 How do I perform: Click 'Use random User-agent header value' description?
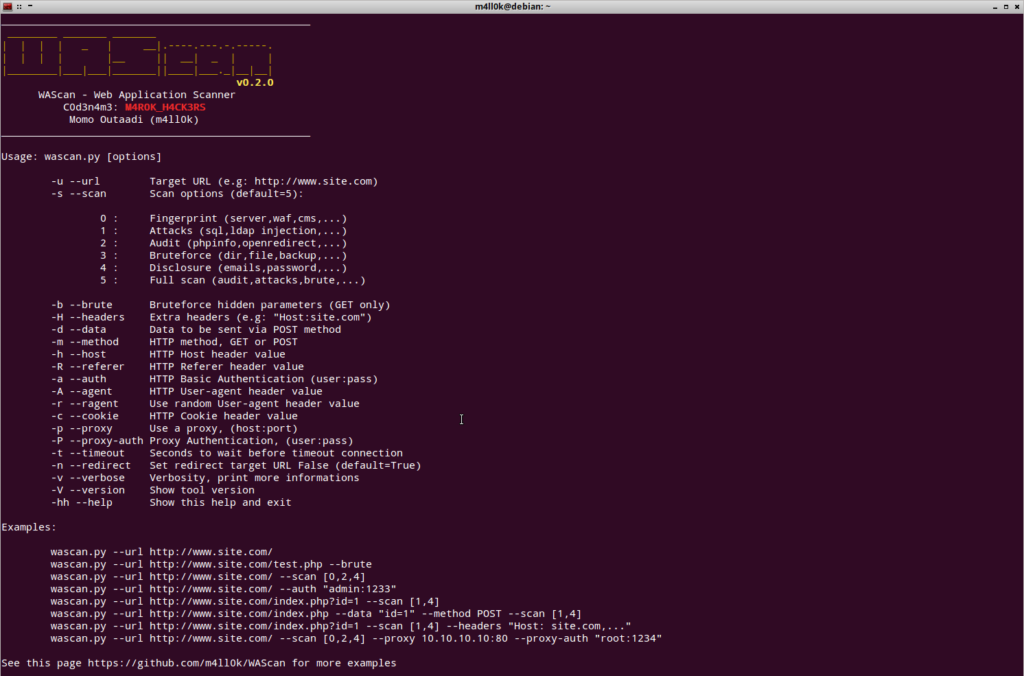[x=254, y=404]
